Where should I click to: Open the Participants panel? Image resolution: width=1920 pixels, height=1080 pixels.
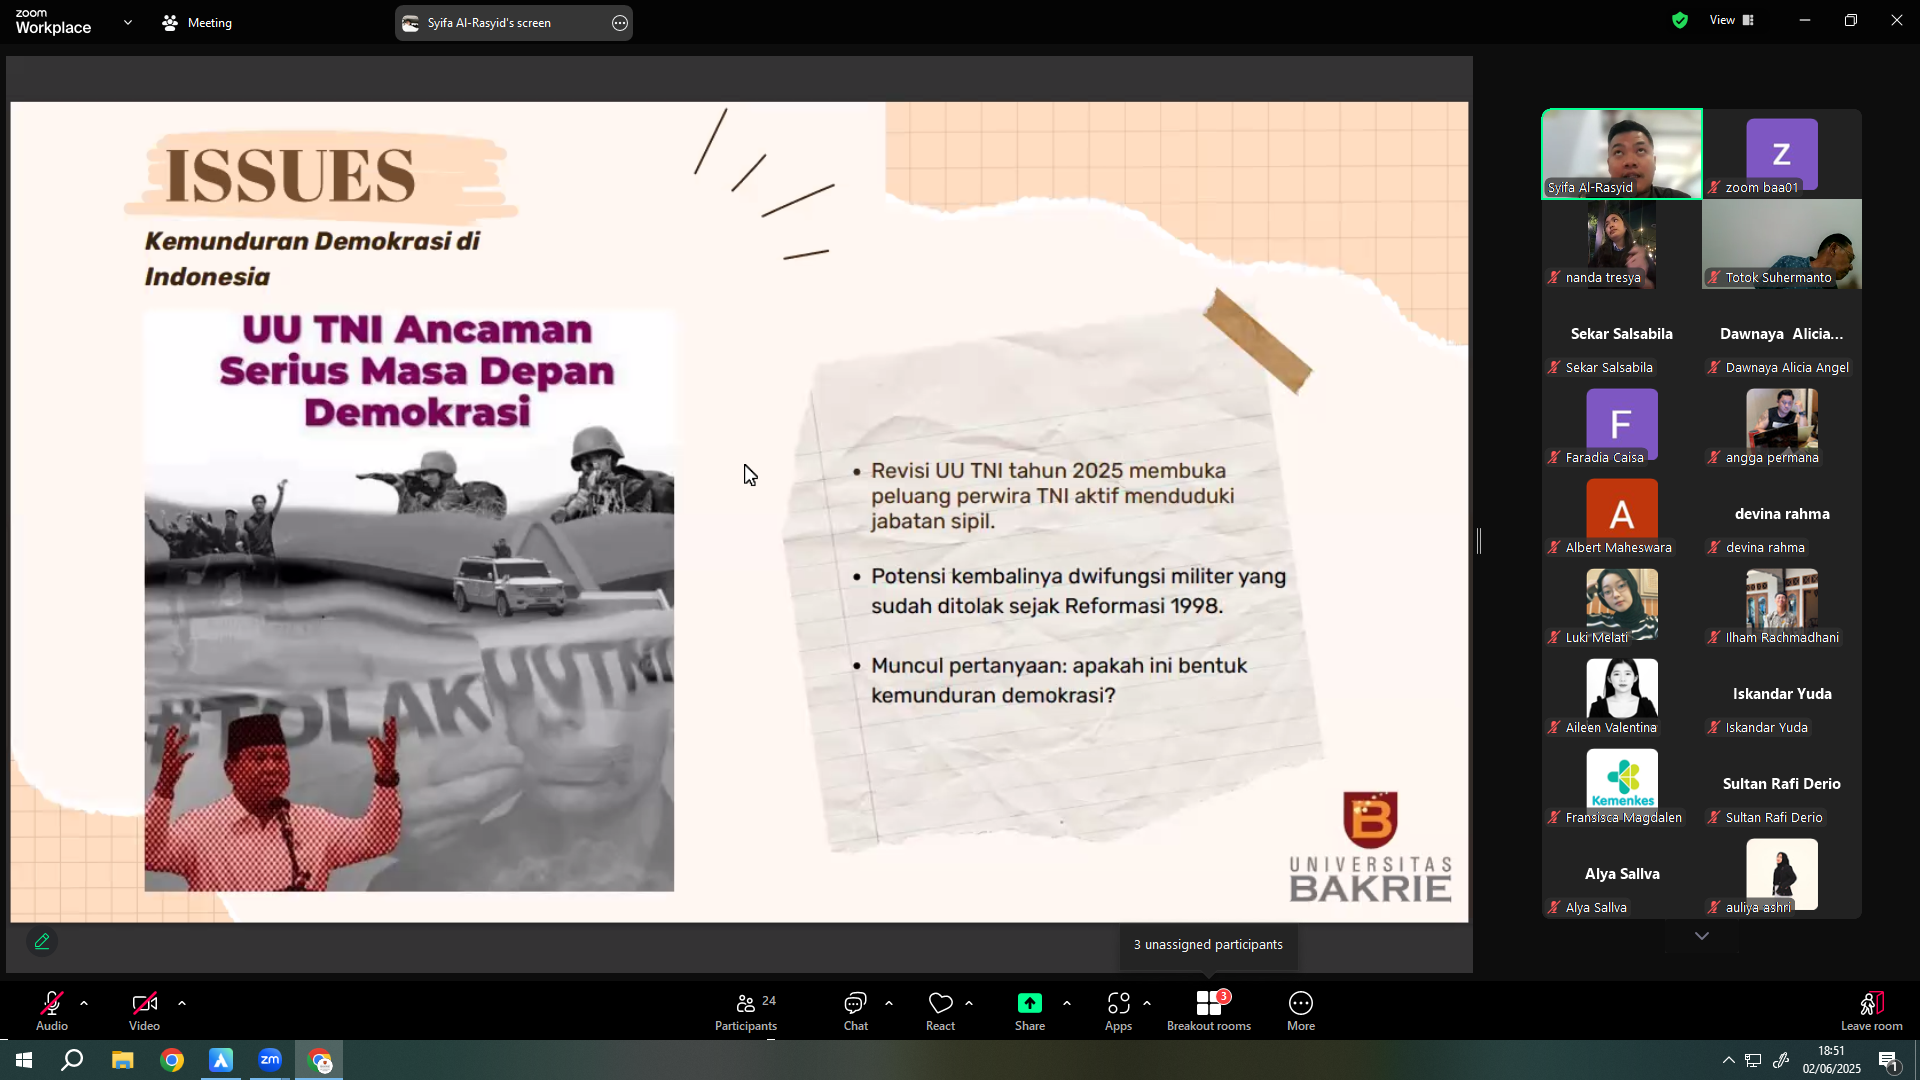coord(746,1011)
